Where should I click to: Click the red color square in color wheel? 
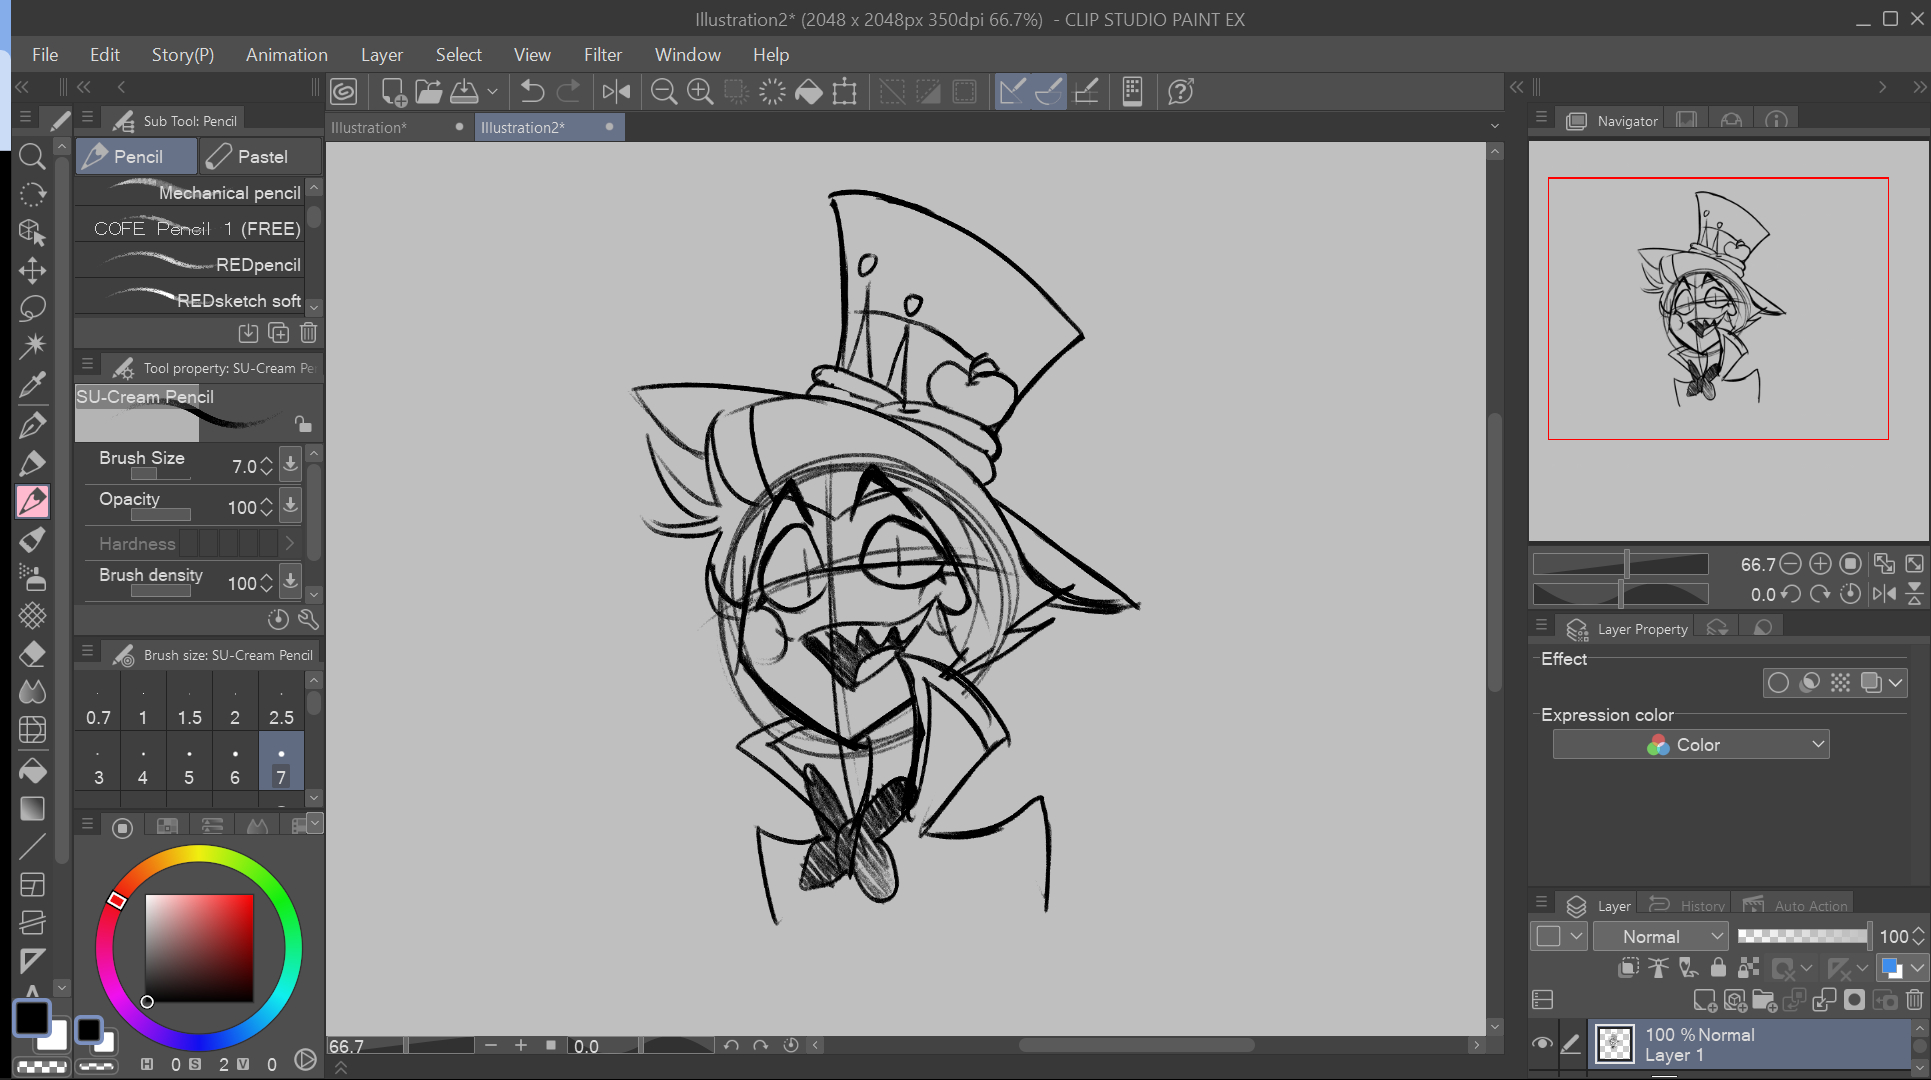tap(199, 947)
